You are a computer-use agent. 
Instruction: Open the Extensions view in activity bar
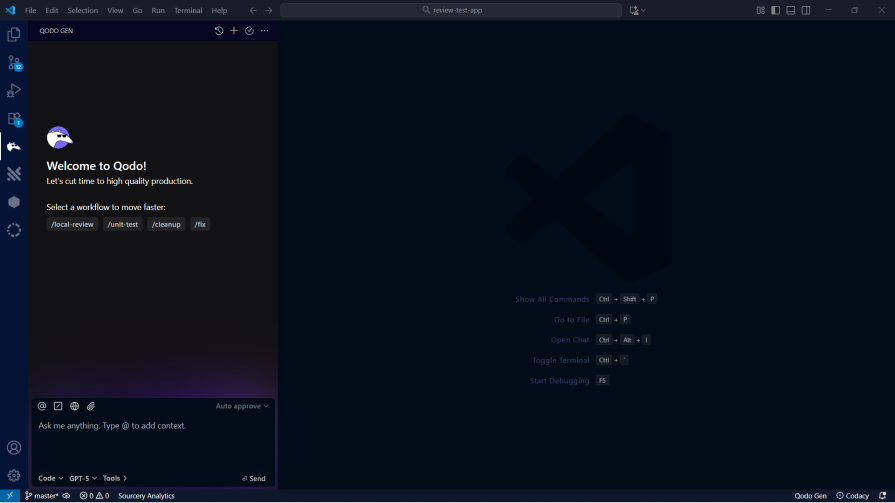[x=14, y=118]
